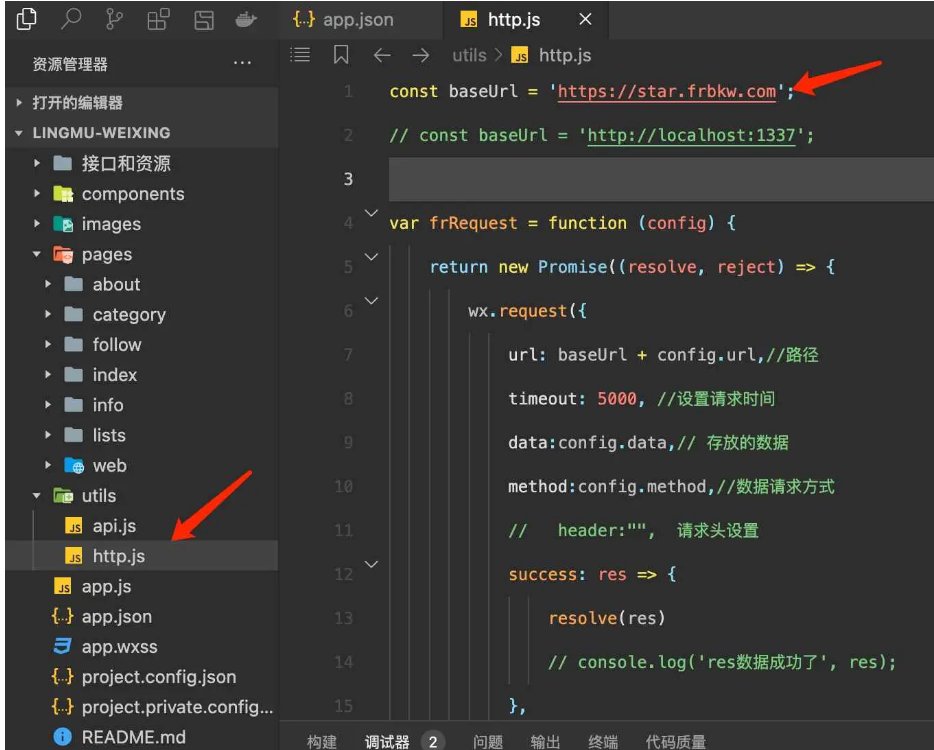
Task: Switch to the 构建 panel tab
Action: (x=321, y=742)
